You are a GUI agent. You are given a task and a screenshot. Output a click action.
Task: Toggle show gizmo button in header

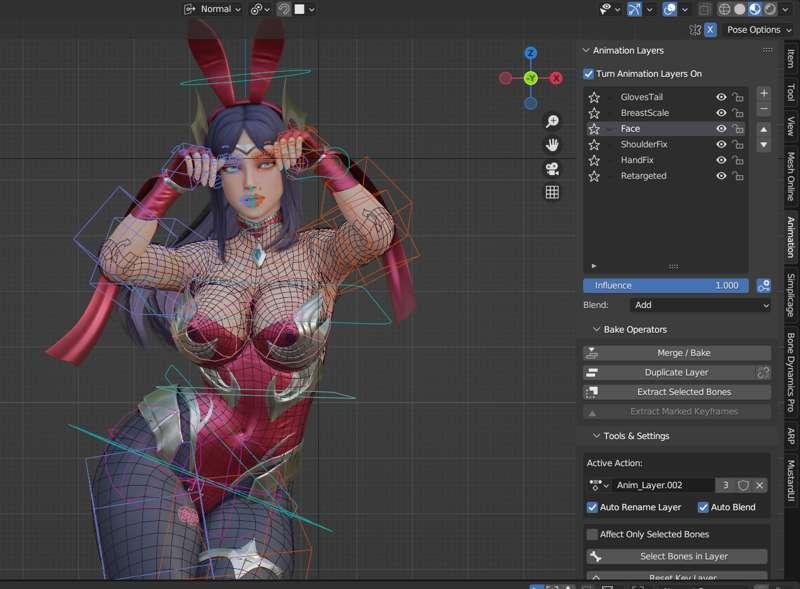point(634,9)
